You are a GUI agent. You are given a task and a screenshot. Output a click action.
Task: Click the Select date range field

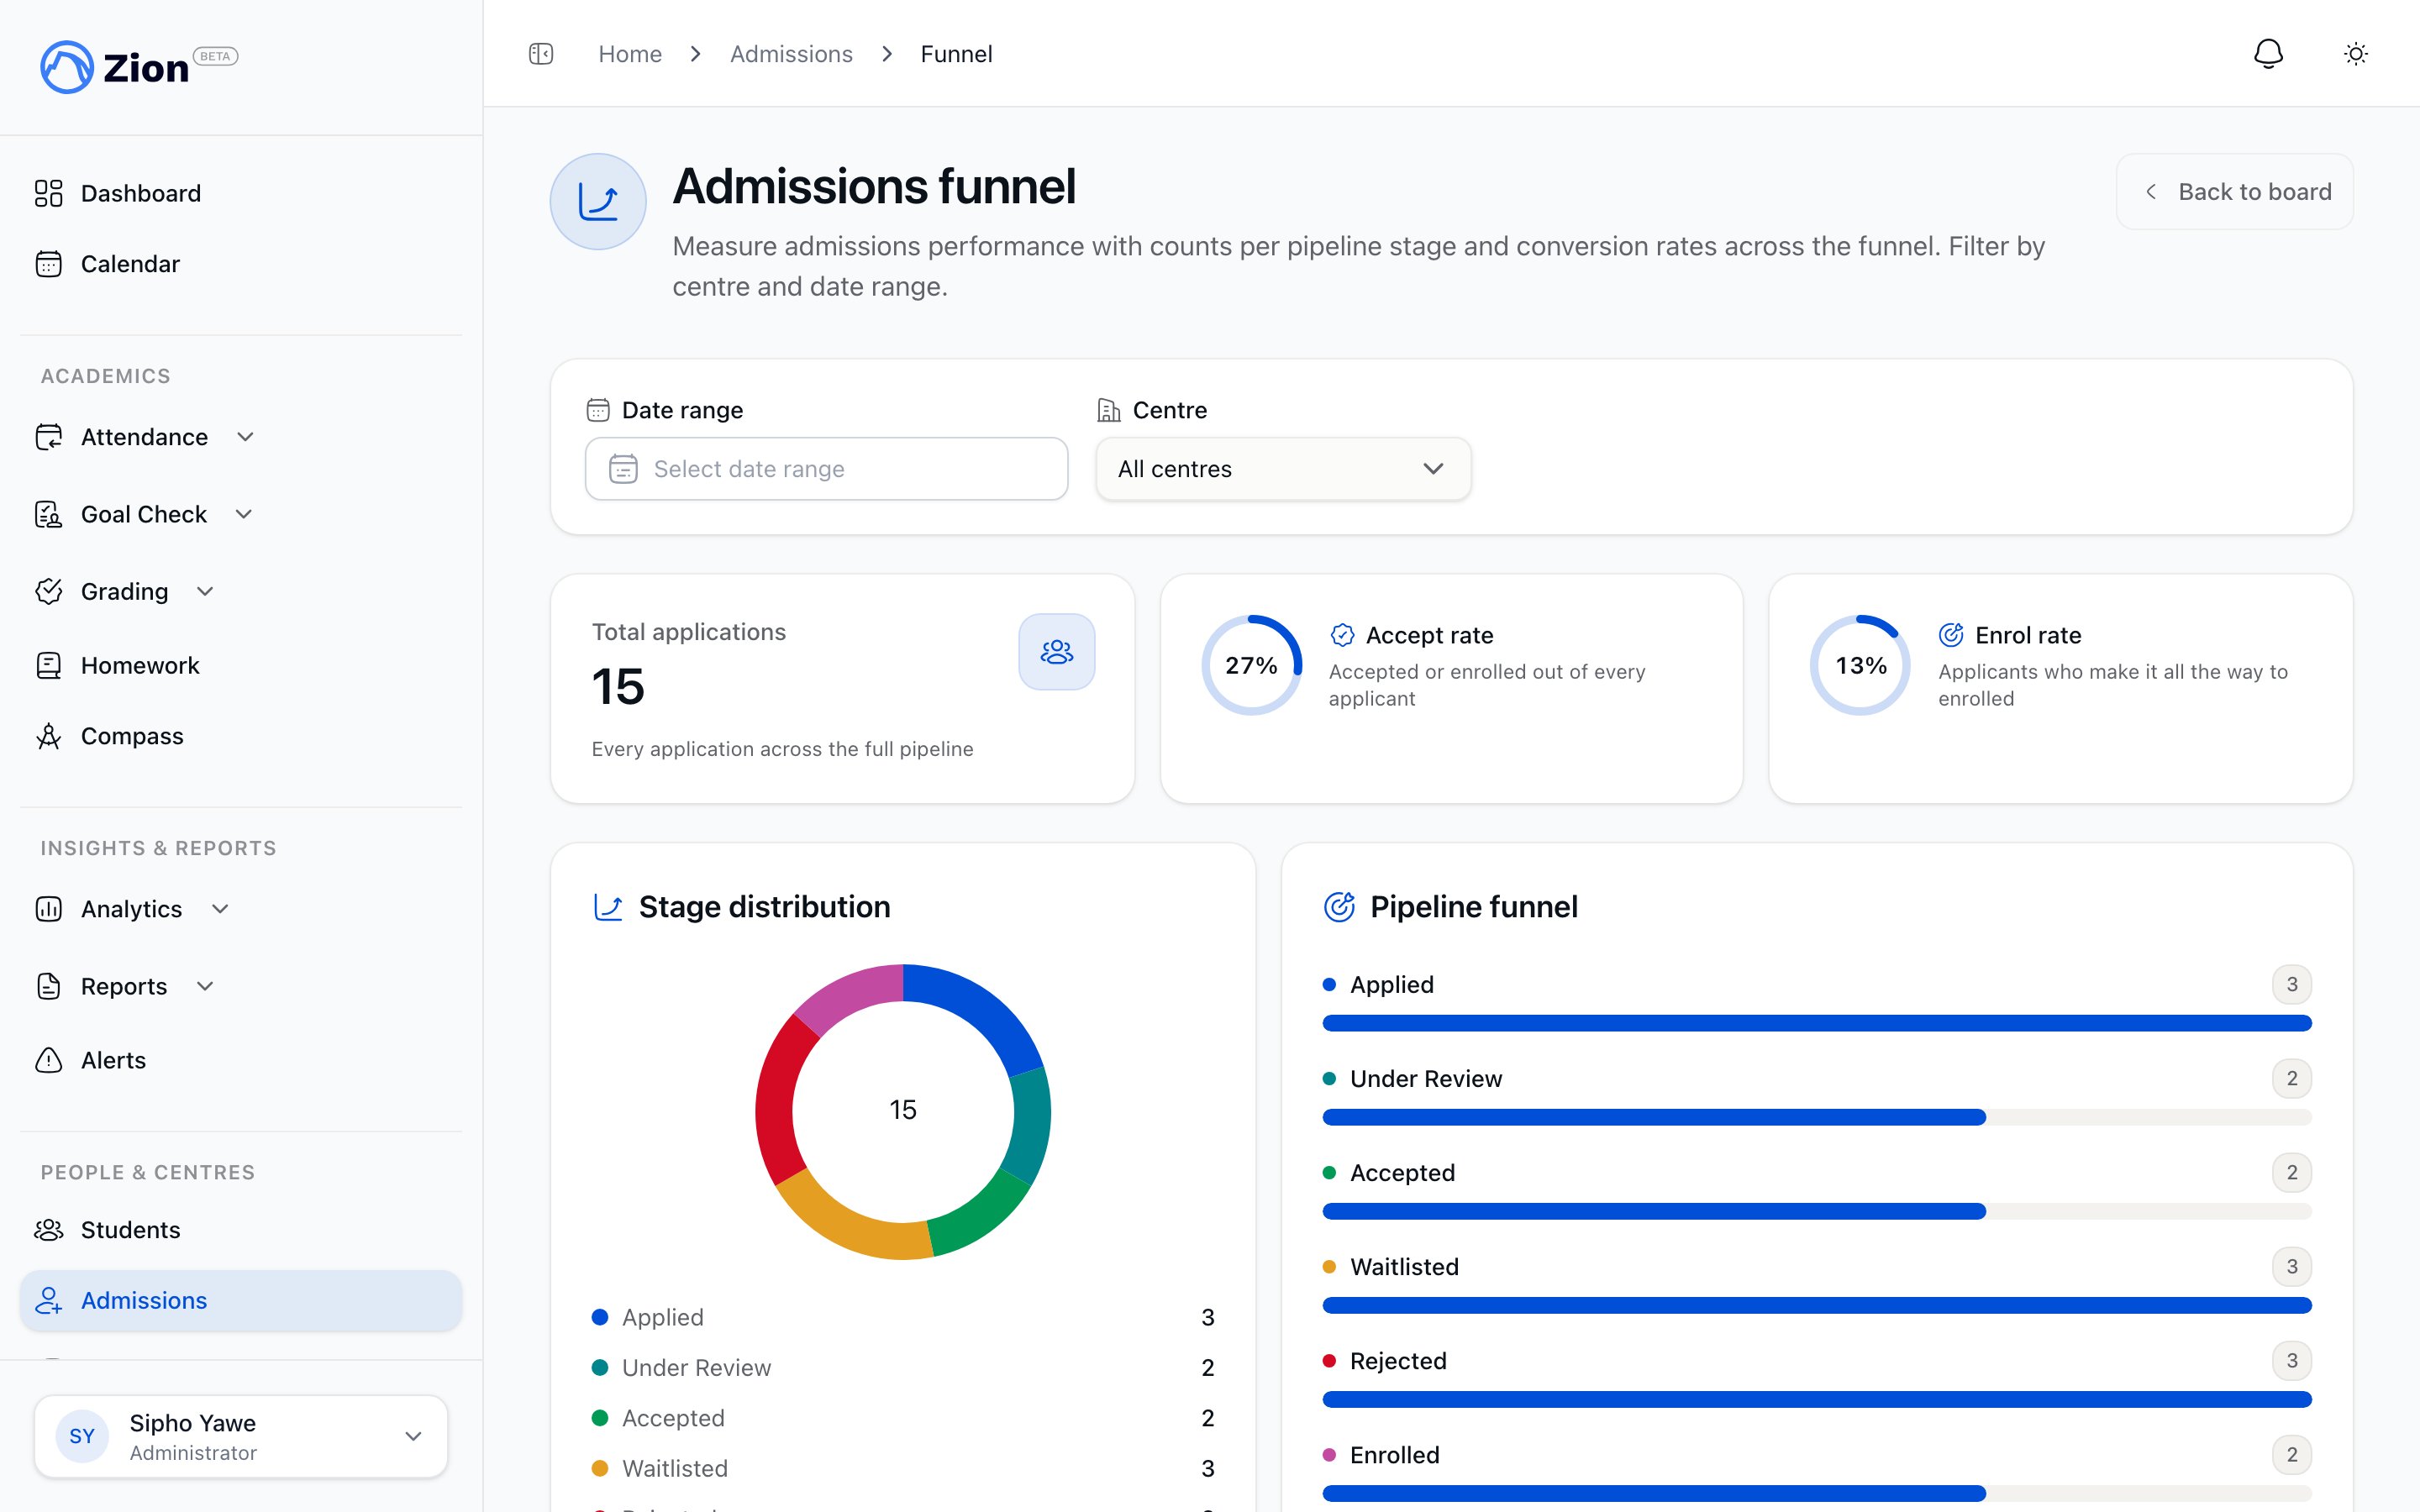click(826, 469)
